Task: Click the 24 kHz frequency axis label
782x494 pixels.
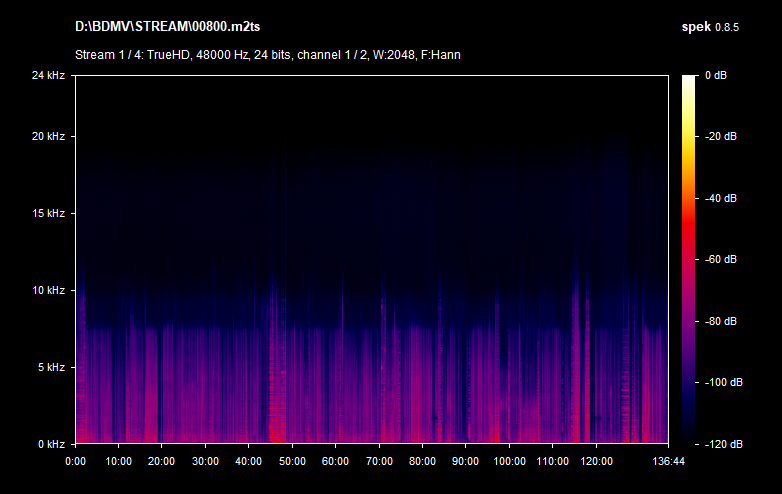Action: [x=48, y=75]
